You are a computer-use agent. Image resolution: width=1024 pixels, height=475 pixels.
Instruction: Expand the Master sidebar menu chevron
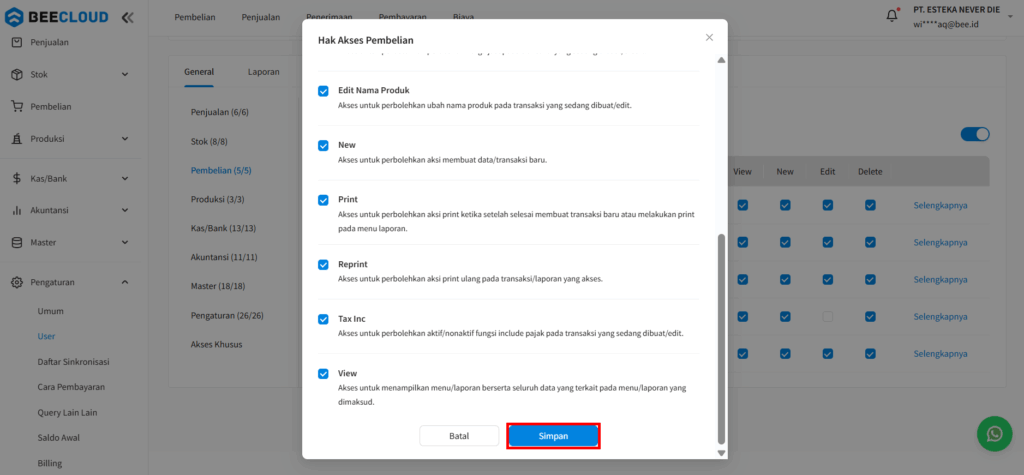[125, 243]
